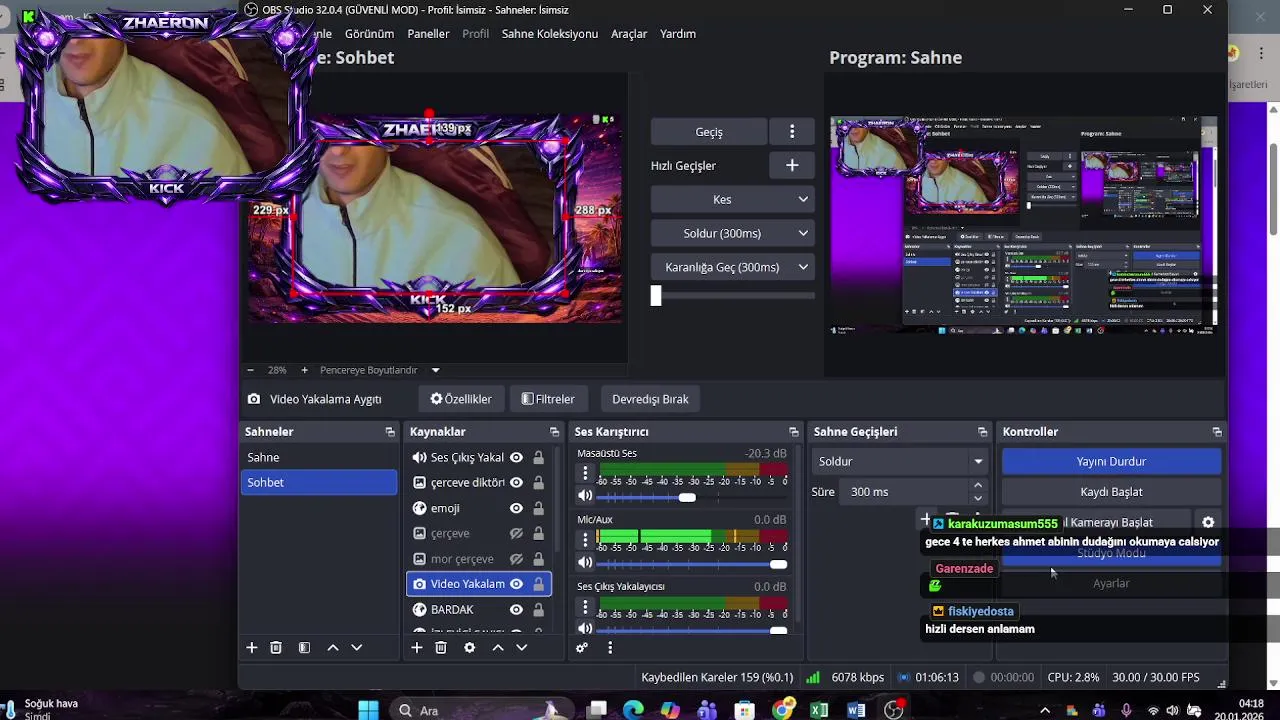Hide the çerceve diktör source
The width and height of the screenshot is (1280, 720).
(516, 483)
